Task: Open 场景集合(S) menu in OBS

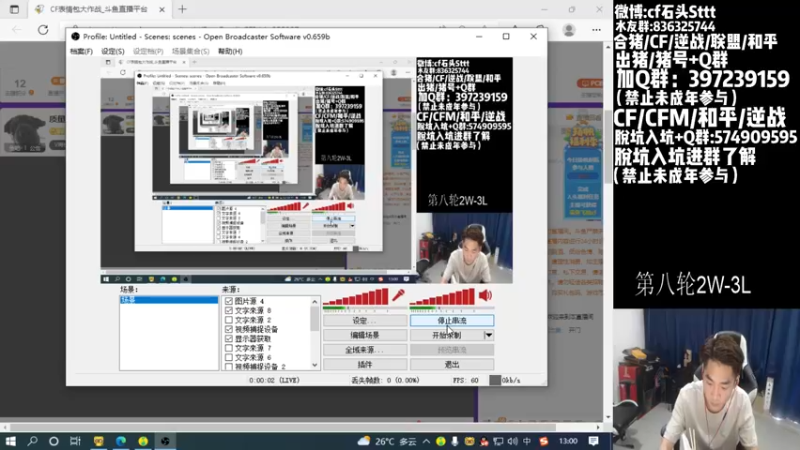Action: pyautogui.click(x=190, y=52)
